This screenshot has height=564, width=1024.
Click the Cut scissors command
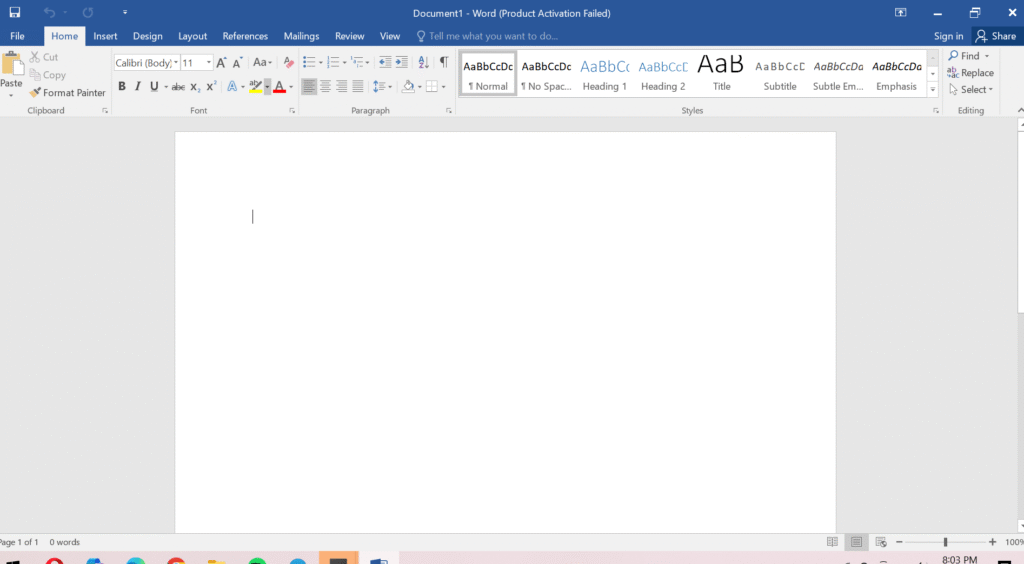click(44, 57)
